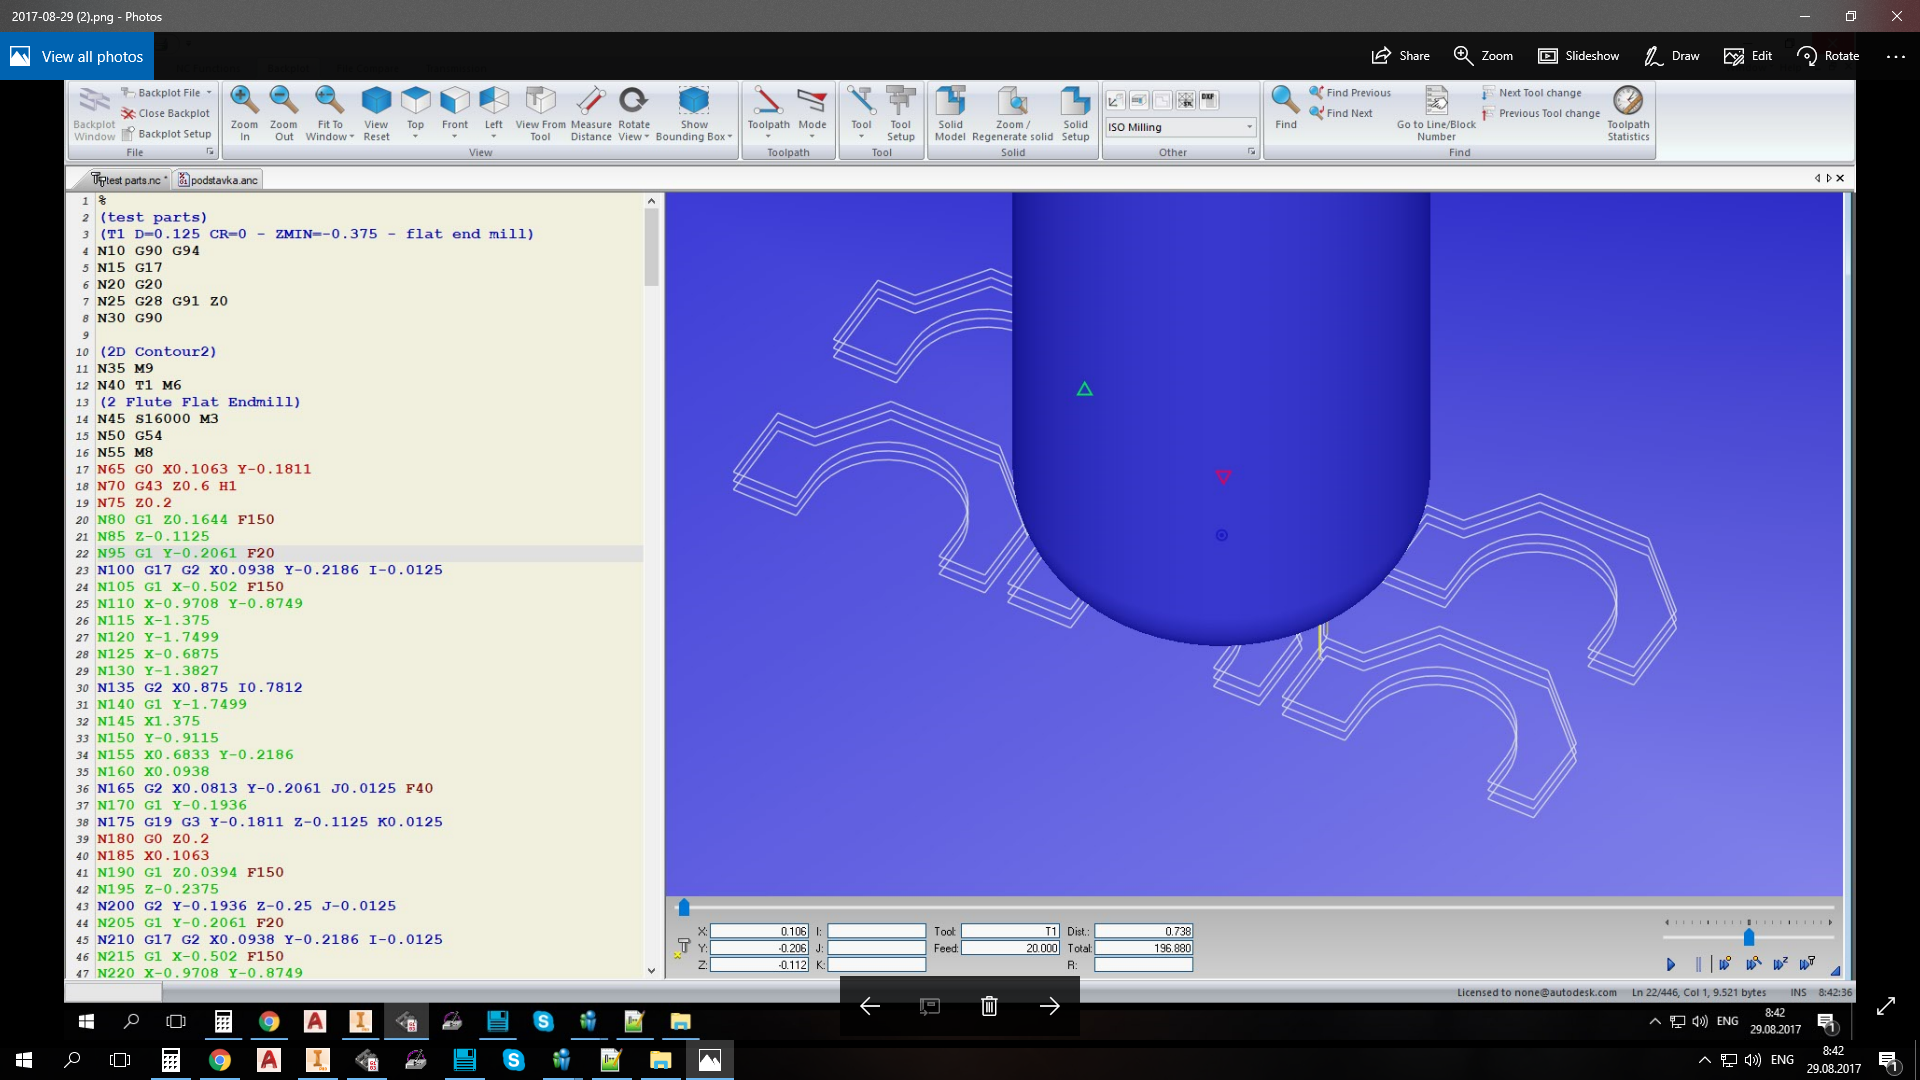Switch to test parts.nc tab
The width and height of the screenshot is (1920, 1080).
128,180
